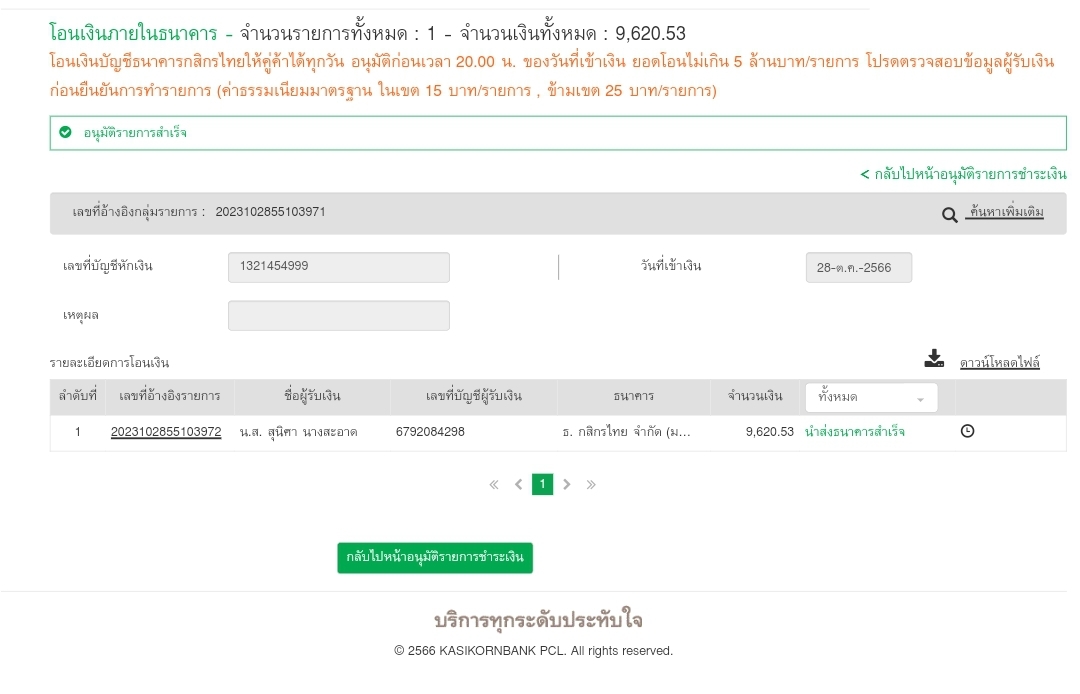Go to first page with double-left arrow
This screenshot has height=694, width=1080.
[x=494, y=485]
